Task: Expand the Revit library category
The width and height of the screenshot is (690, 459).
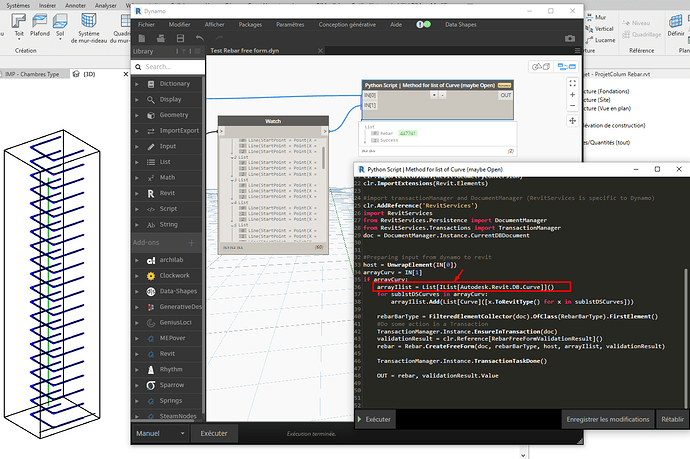Action: (137, 193)
